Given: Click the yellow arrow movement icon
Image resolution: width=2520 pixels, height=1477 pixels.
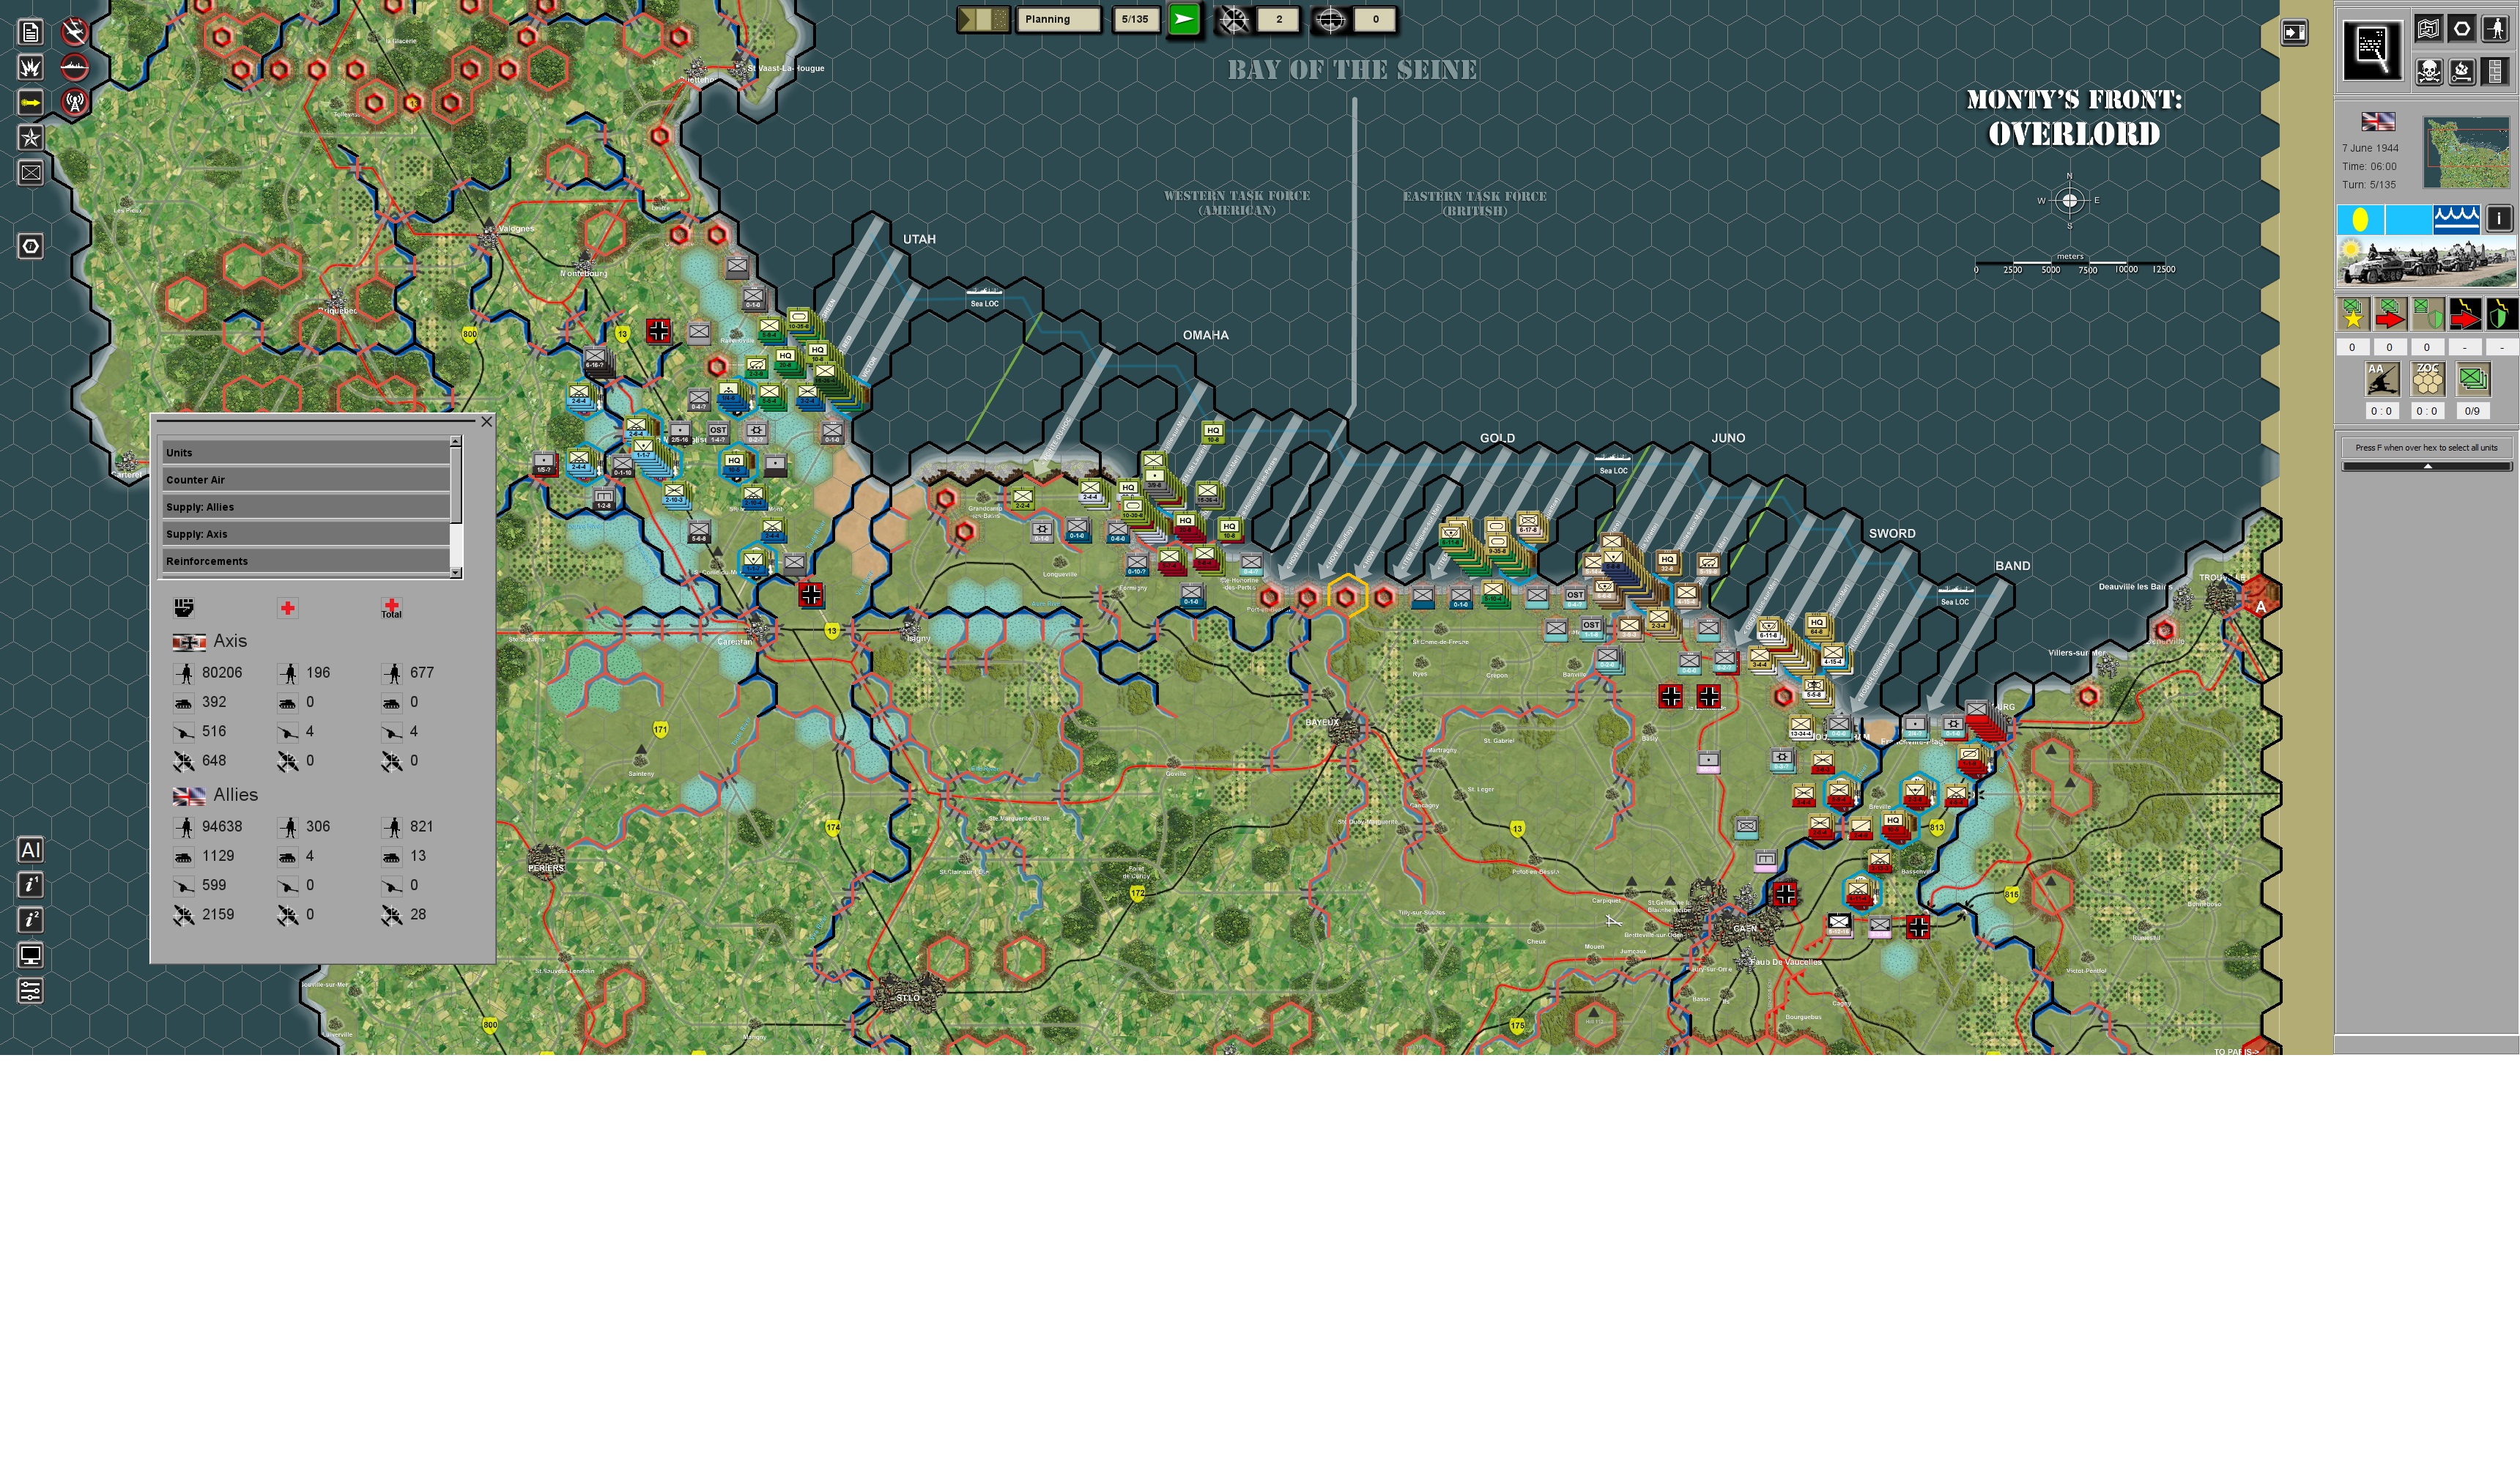Looking at the screenshot, I should point(30,102).
